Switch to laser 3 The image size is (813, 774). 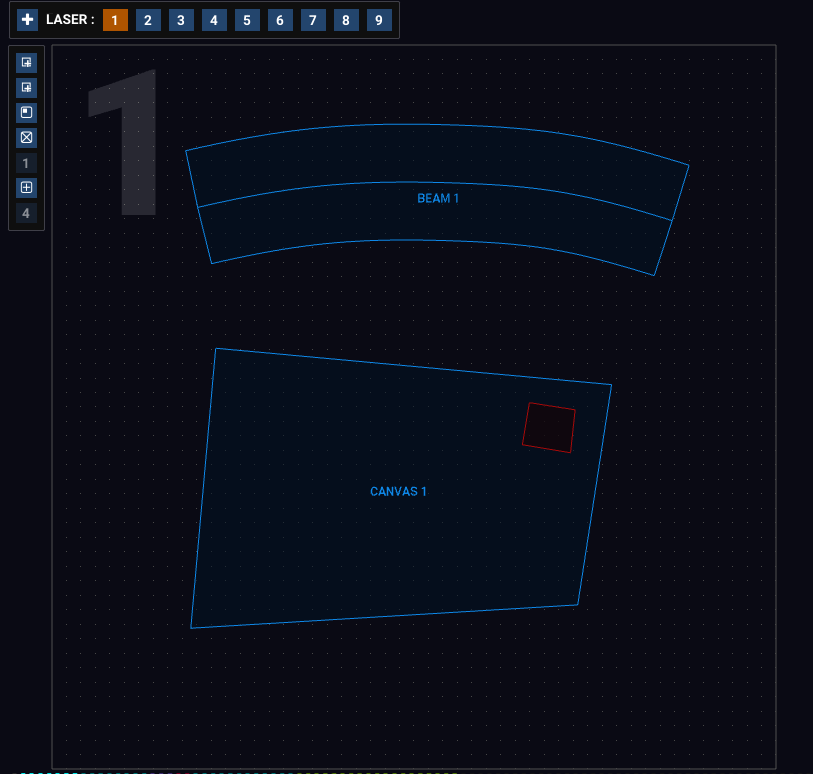tap(181, 20)
